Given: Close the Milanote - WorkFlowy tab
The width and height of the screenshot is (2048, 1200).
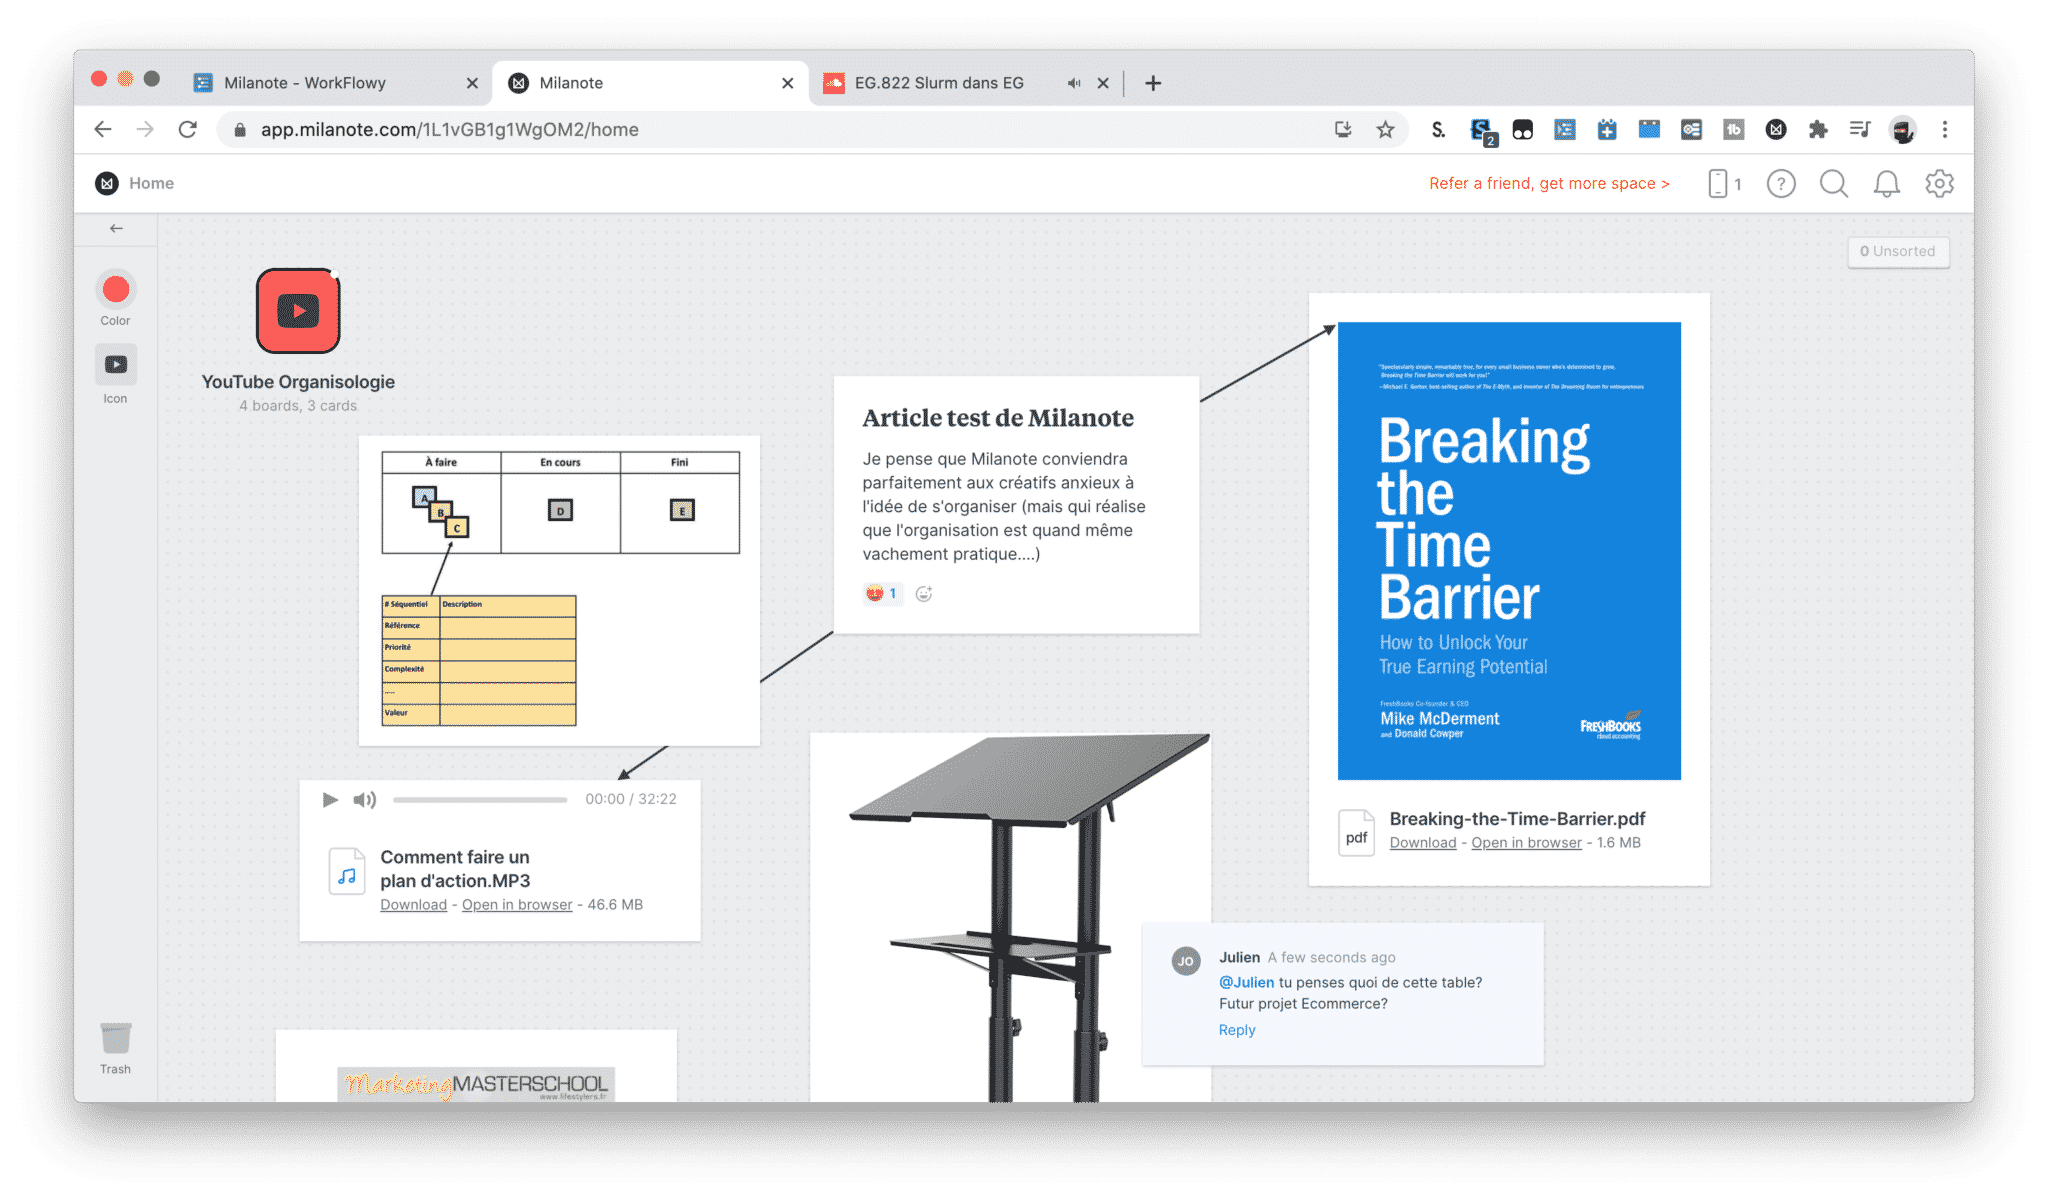Looking at the screenshot, I should pyautogui.click(x=472, y=83).
